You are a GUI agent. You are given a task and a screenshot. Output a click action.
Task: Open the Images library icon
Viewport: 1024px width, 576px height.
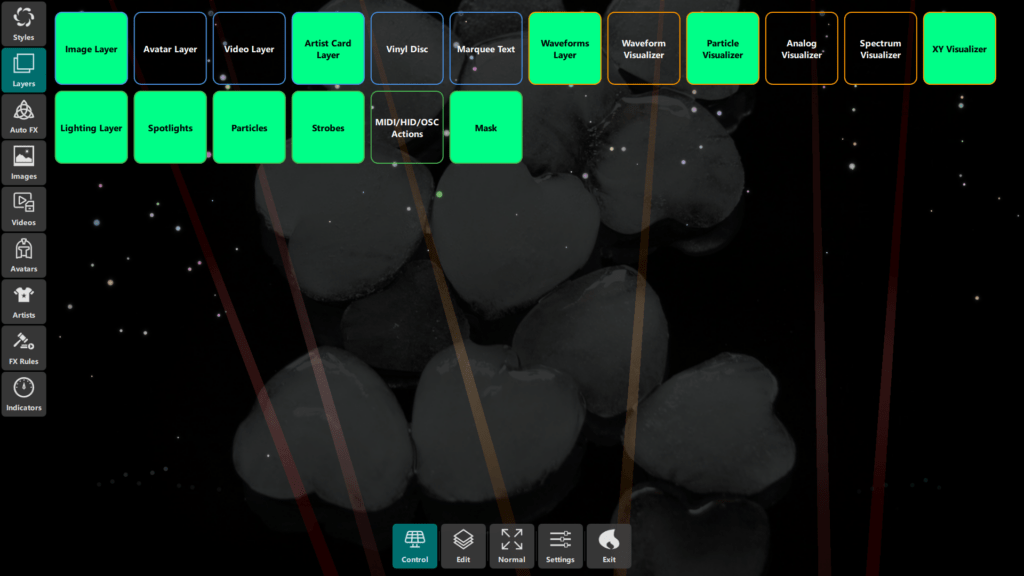click(23, 163)
